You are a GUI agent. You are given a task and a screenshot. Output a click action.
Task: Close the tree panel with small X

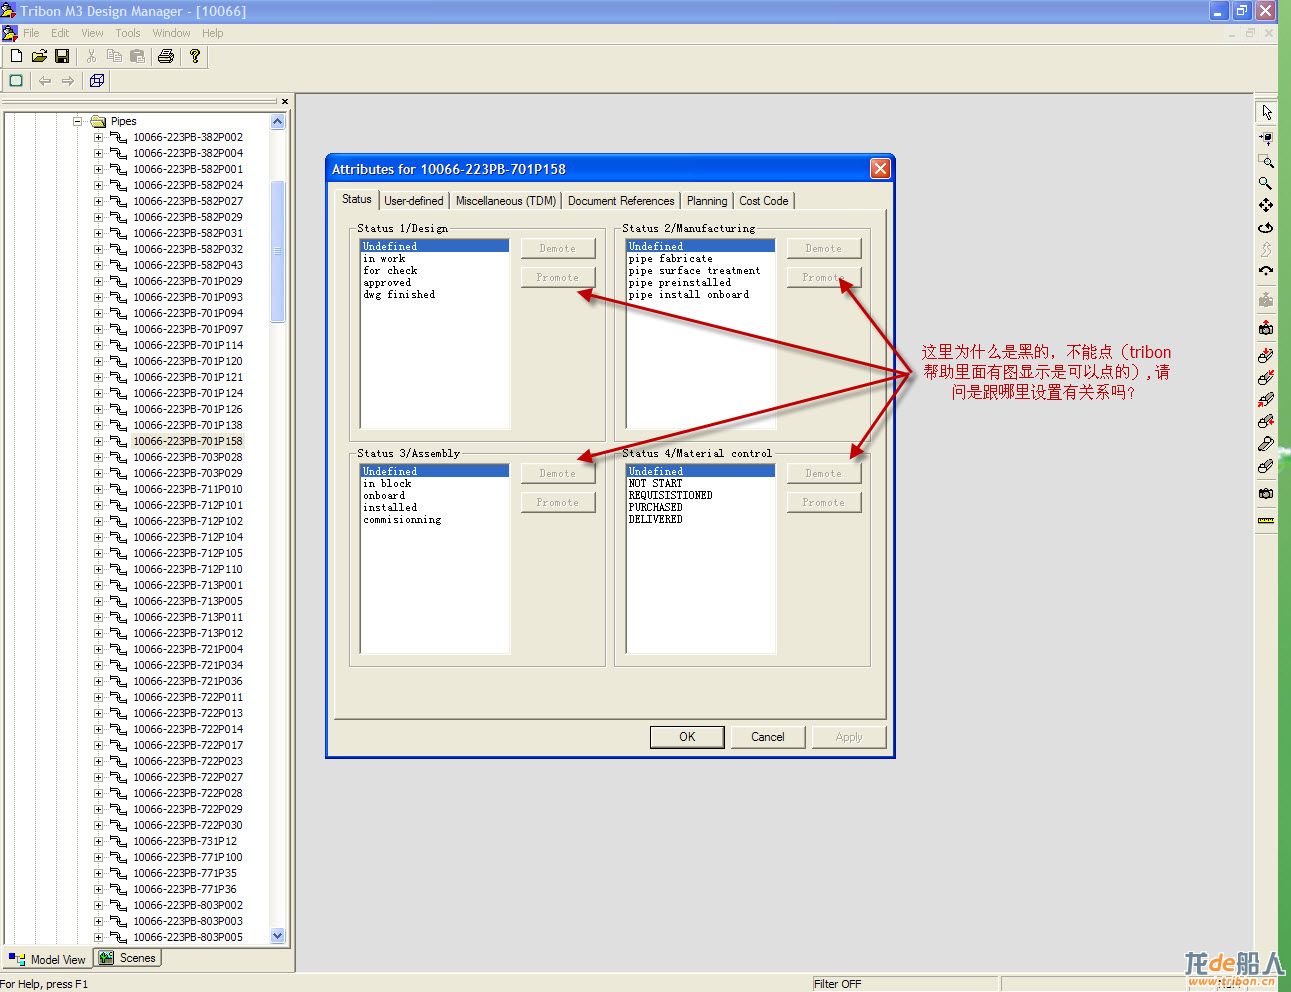(x=285, y=101)
